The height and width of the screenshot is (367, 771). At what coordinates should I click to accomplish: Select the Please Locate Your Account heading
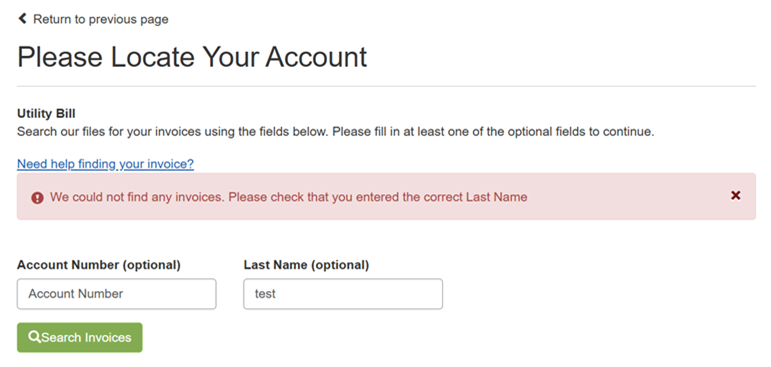pyautogui.click(x=192, y=57)
